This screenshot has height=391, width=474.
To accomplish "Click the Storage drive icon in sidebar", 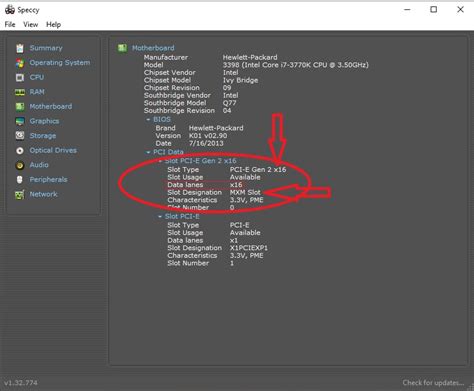I will pos(20,136).
